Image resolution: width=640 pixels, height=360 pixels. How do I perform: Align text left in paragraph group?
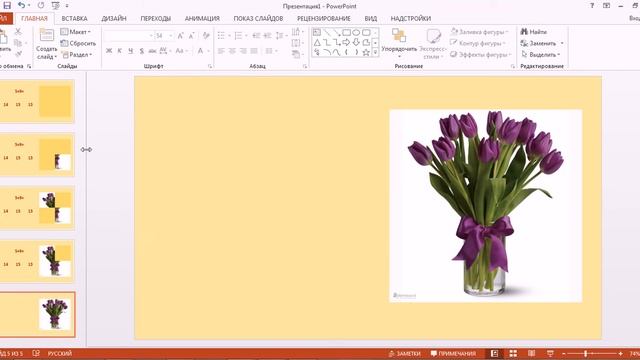coord(221,51)
